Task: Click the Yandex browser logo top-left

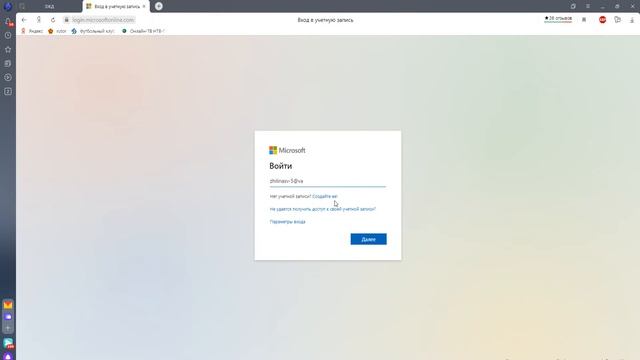Action: point(7,6)
